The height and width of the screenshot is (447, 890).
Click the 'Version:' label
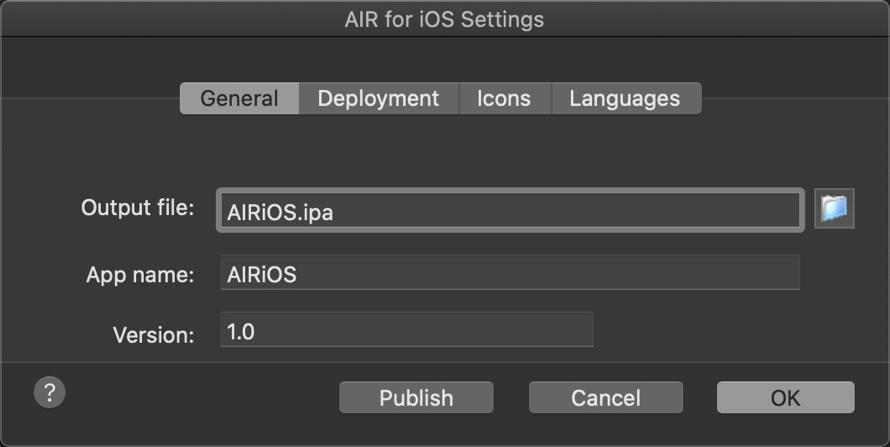click(x=153, y=335)
